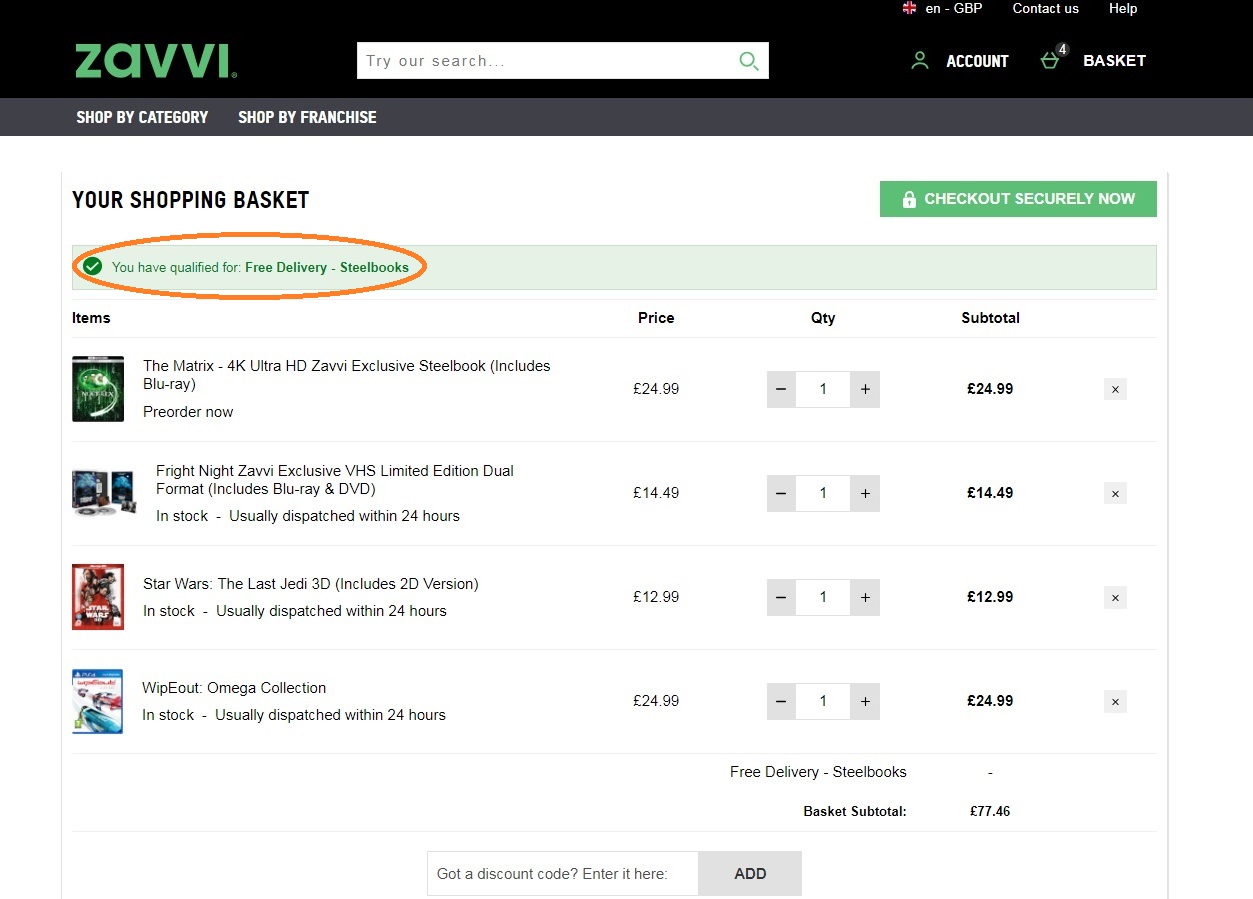Open the en - GBP language selector

(x=942, y=9)
